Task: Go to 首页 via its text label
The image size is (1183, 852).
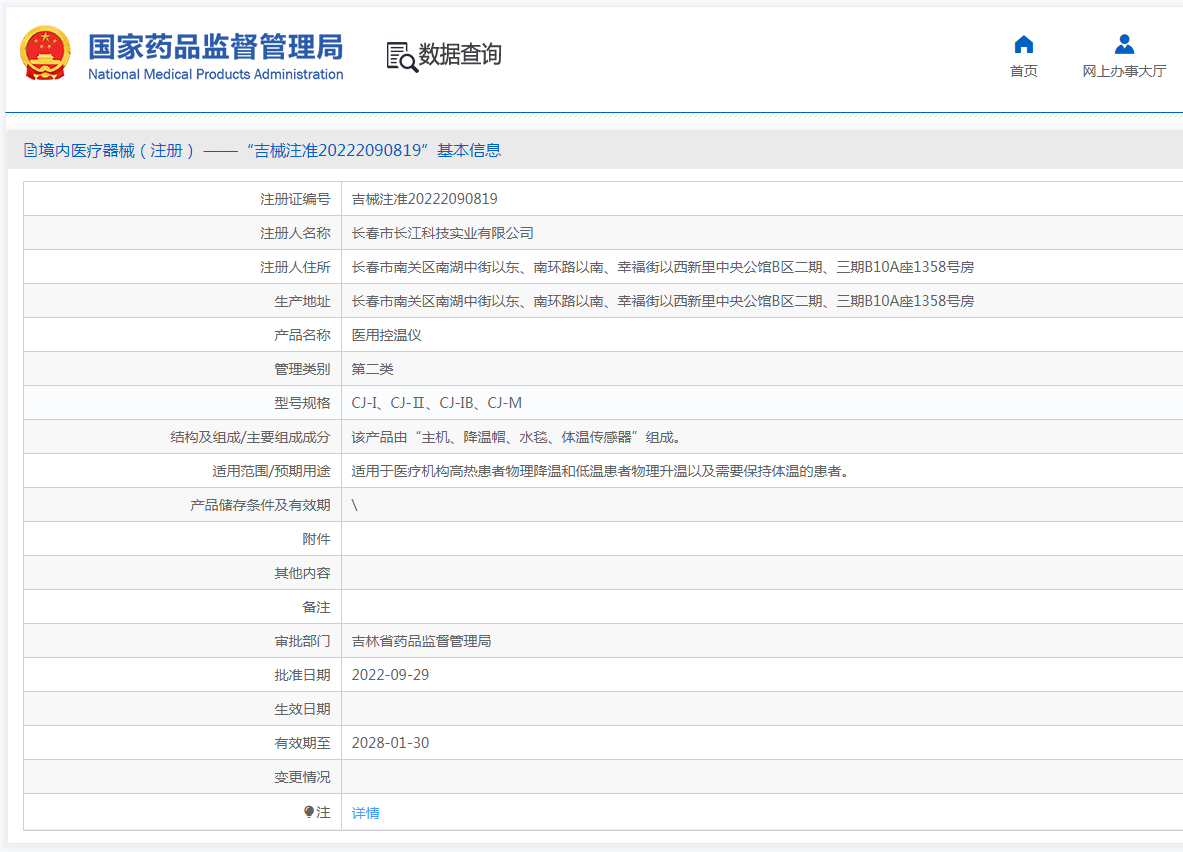Action: pos(1023,71)
